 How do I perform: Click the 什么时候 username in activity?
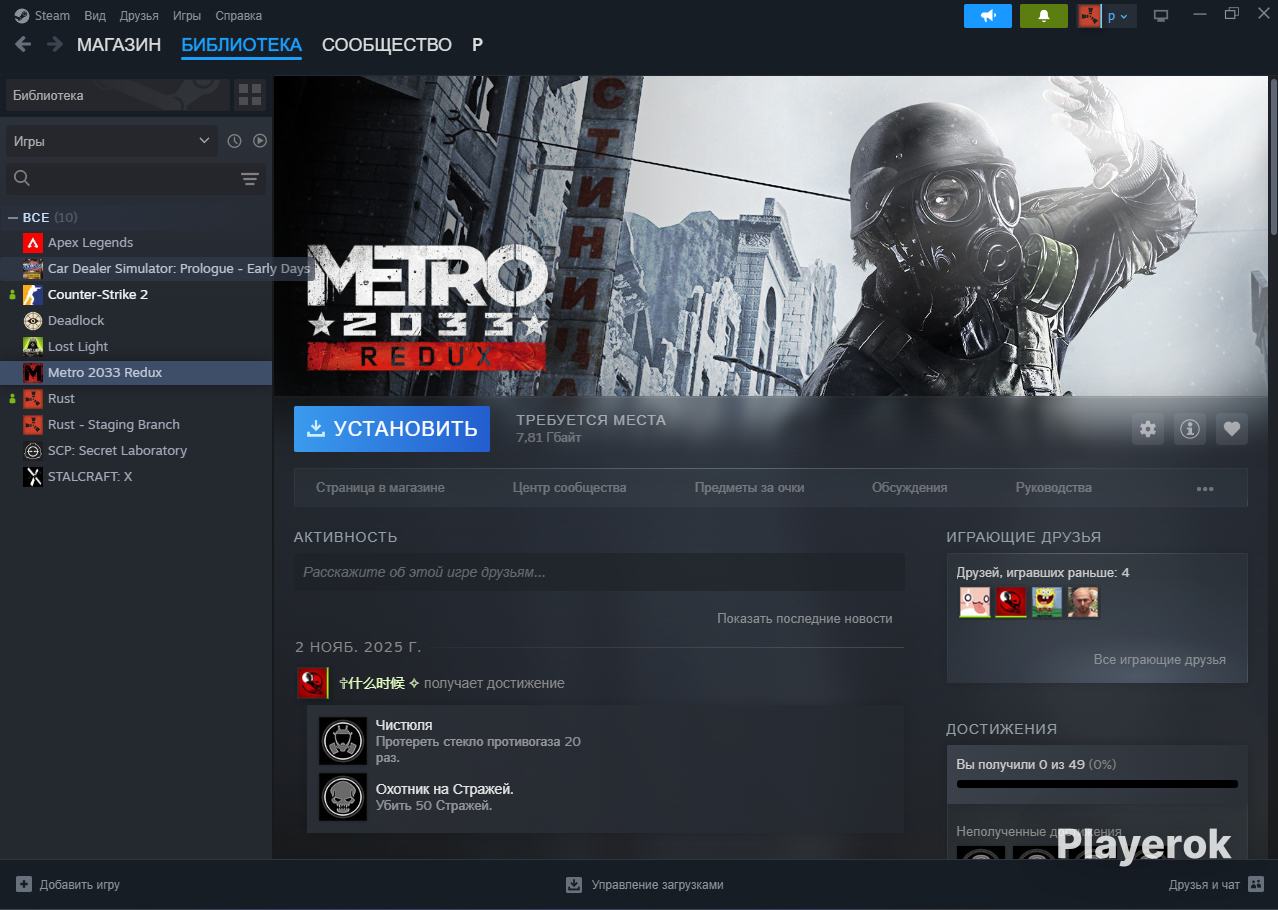tap(379, 683)
